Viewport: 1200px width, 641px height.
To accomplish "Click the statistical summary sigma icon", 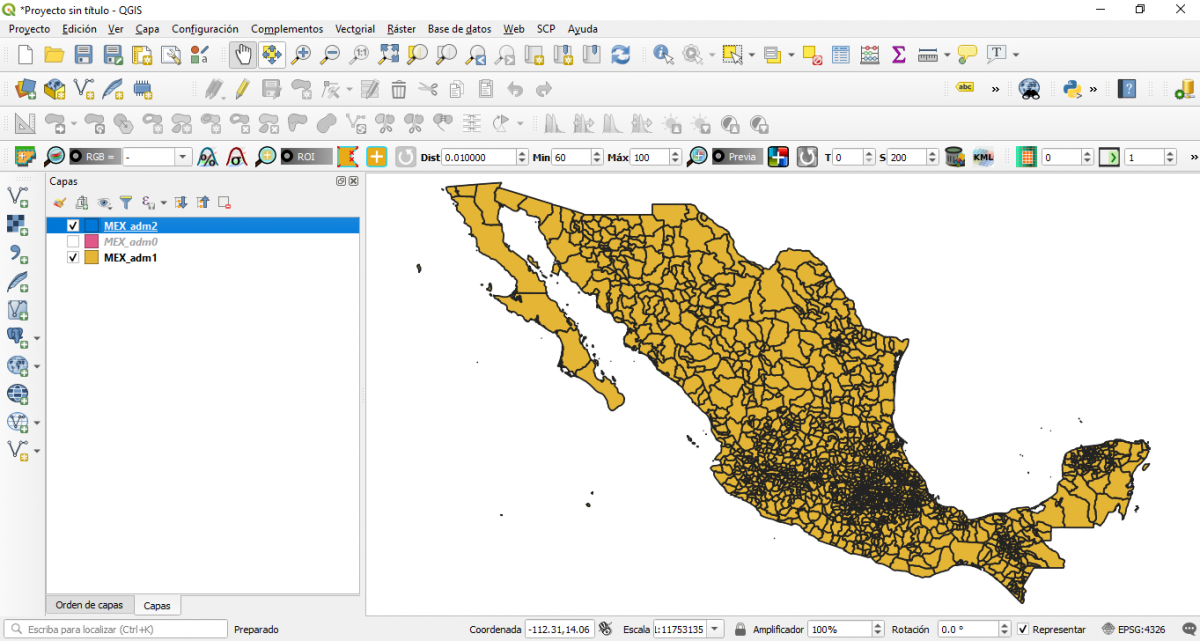I will tap(898, 54).
